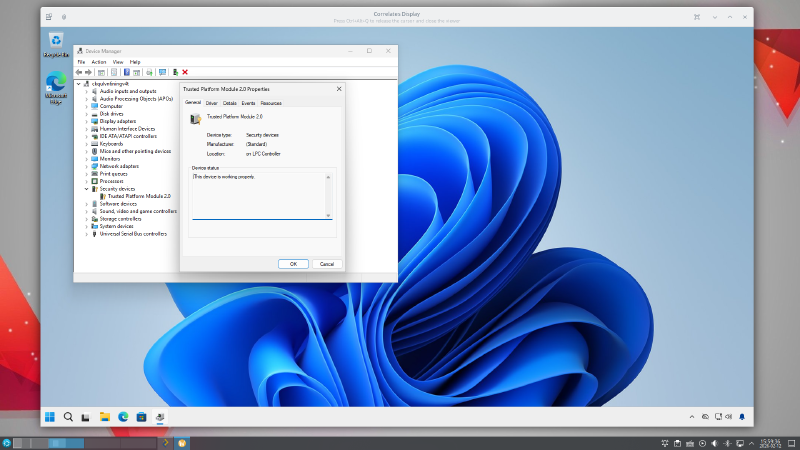Expand the Network adapters node
The width and height of the screenshot is (800, 450).
pos(86,166)
